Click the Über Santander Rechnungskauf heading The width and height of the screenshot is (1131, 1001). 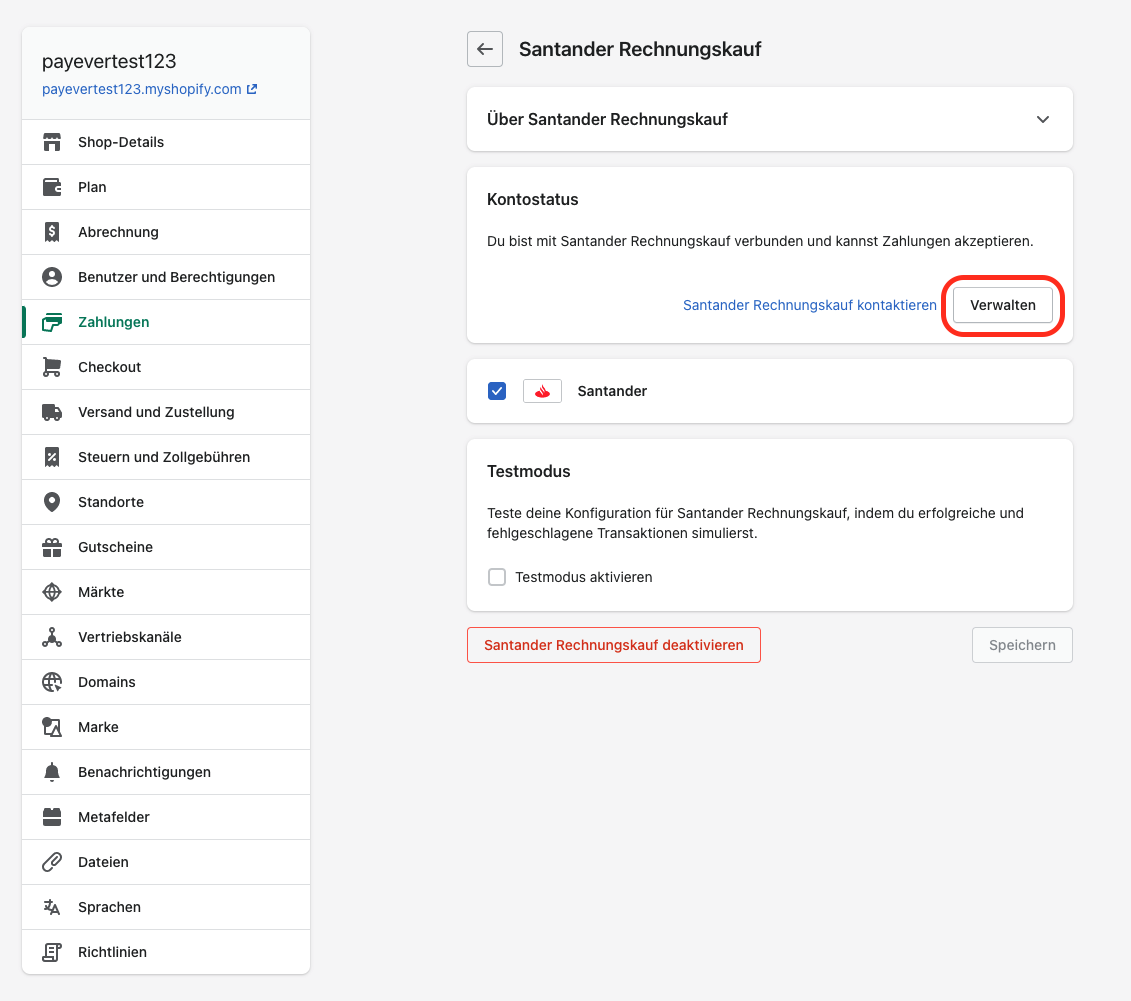pos(607,119)
